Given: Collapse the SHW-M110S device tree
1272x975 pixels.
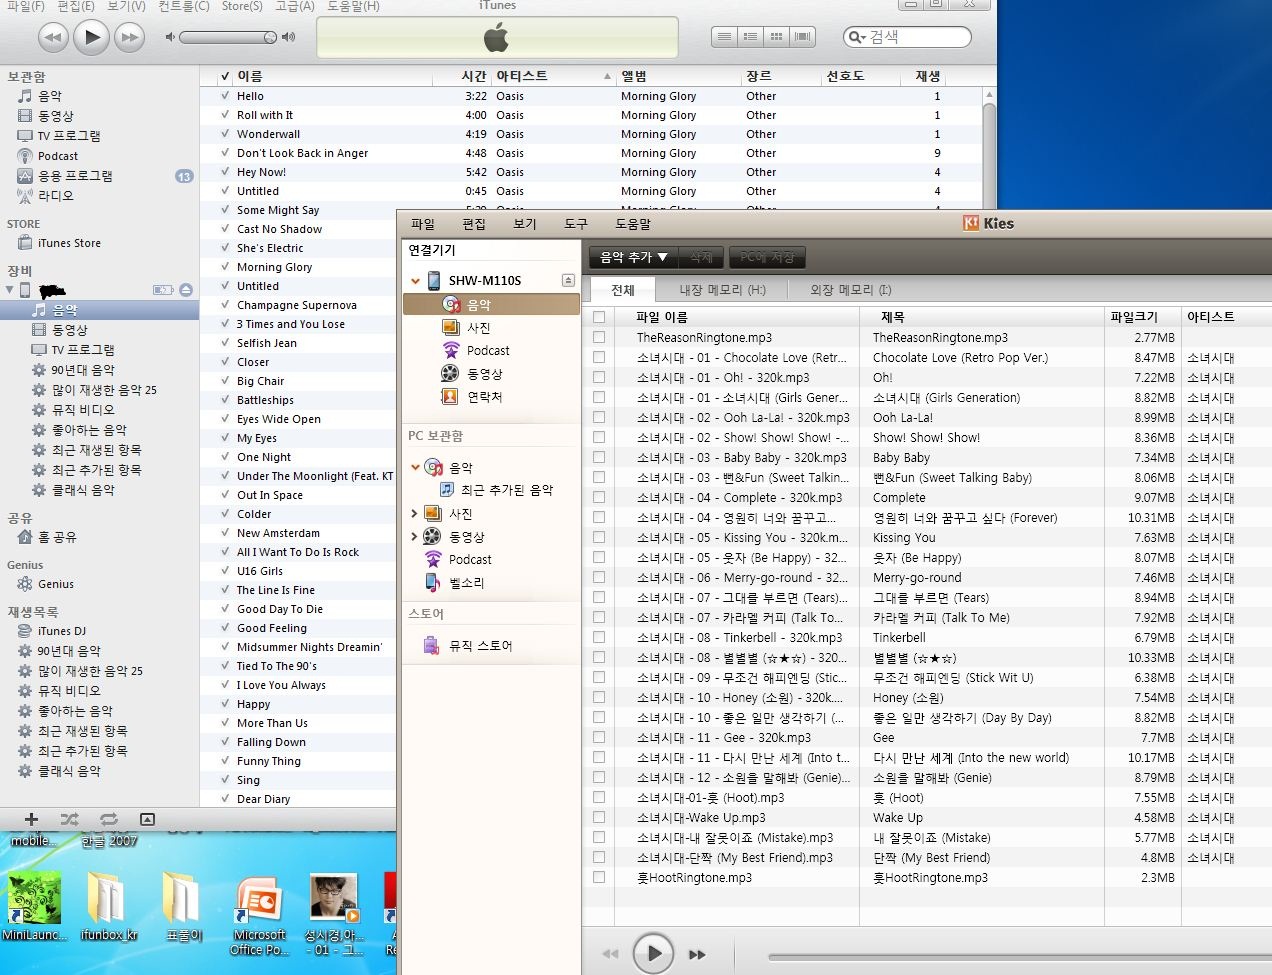Looking at the screenshot, I should (415, 281).
